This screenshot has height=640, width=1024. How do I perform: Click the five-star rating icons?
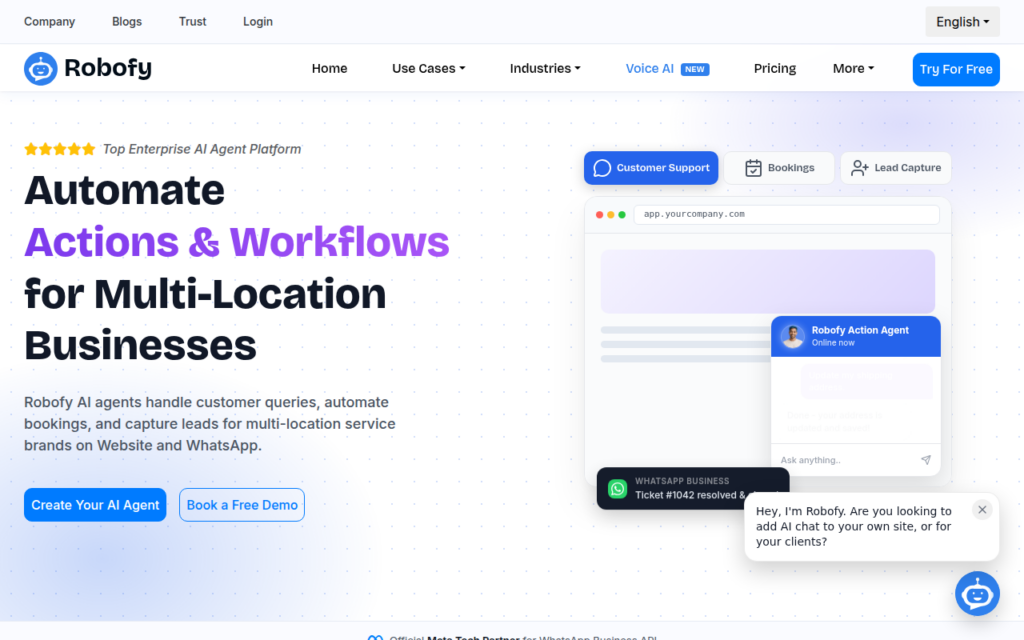[60, 150]
